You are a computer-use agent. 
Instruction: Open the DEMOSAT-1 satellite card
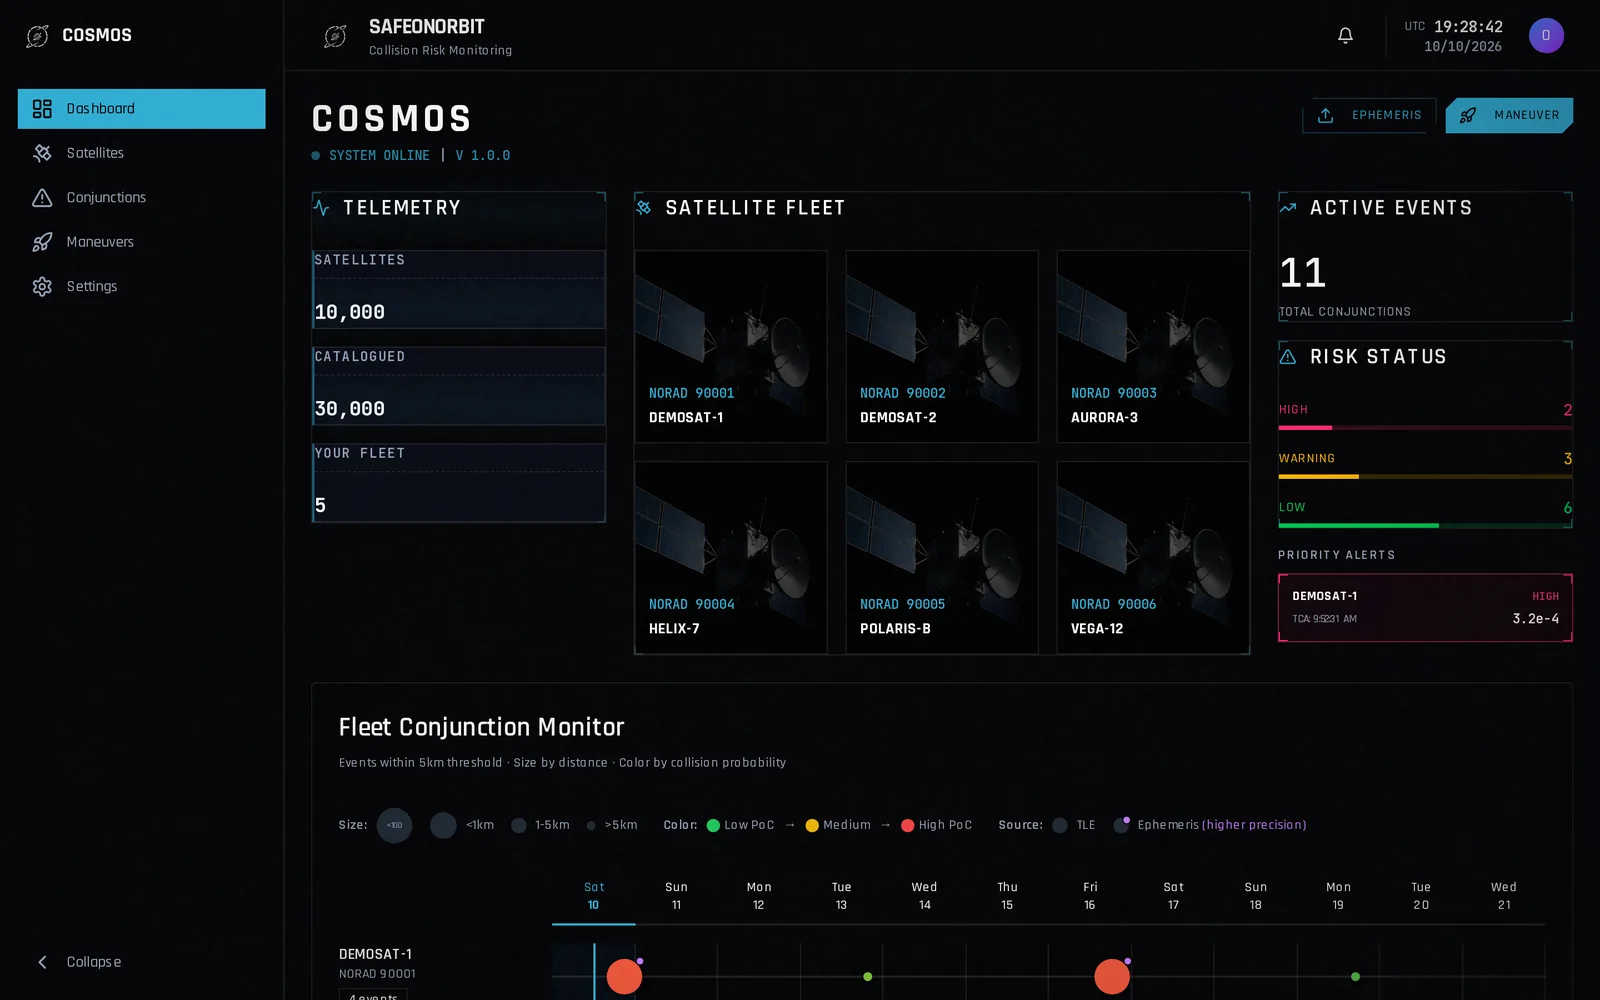(x=731, y=346)
